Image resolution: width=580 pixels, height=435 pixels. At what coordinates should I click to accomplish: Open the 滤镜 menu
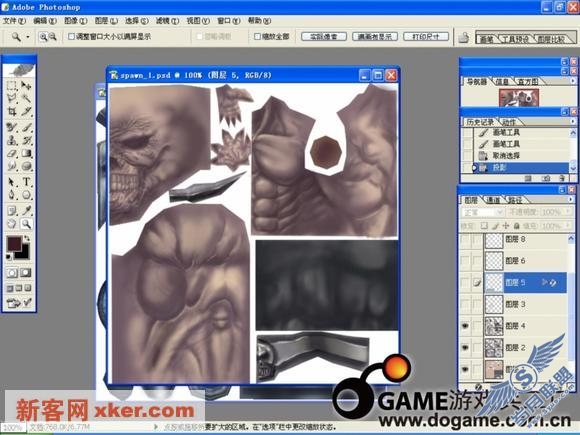point(168,21)
